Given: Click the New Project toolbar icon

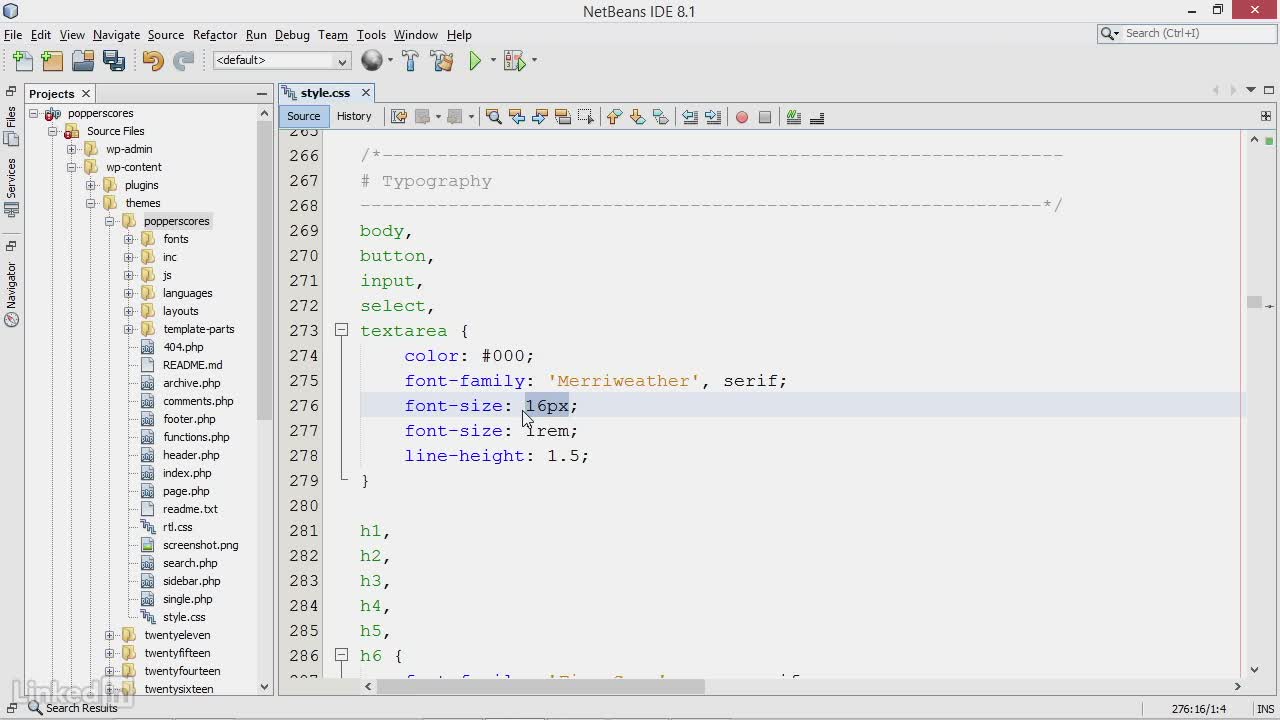Looking at the screenshot, I should (x=52, y=61).
